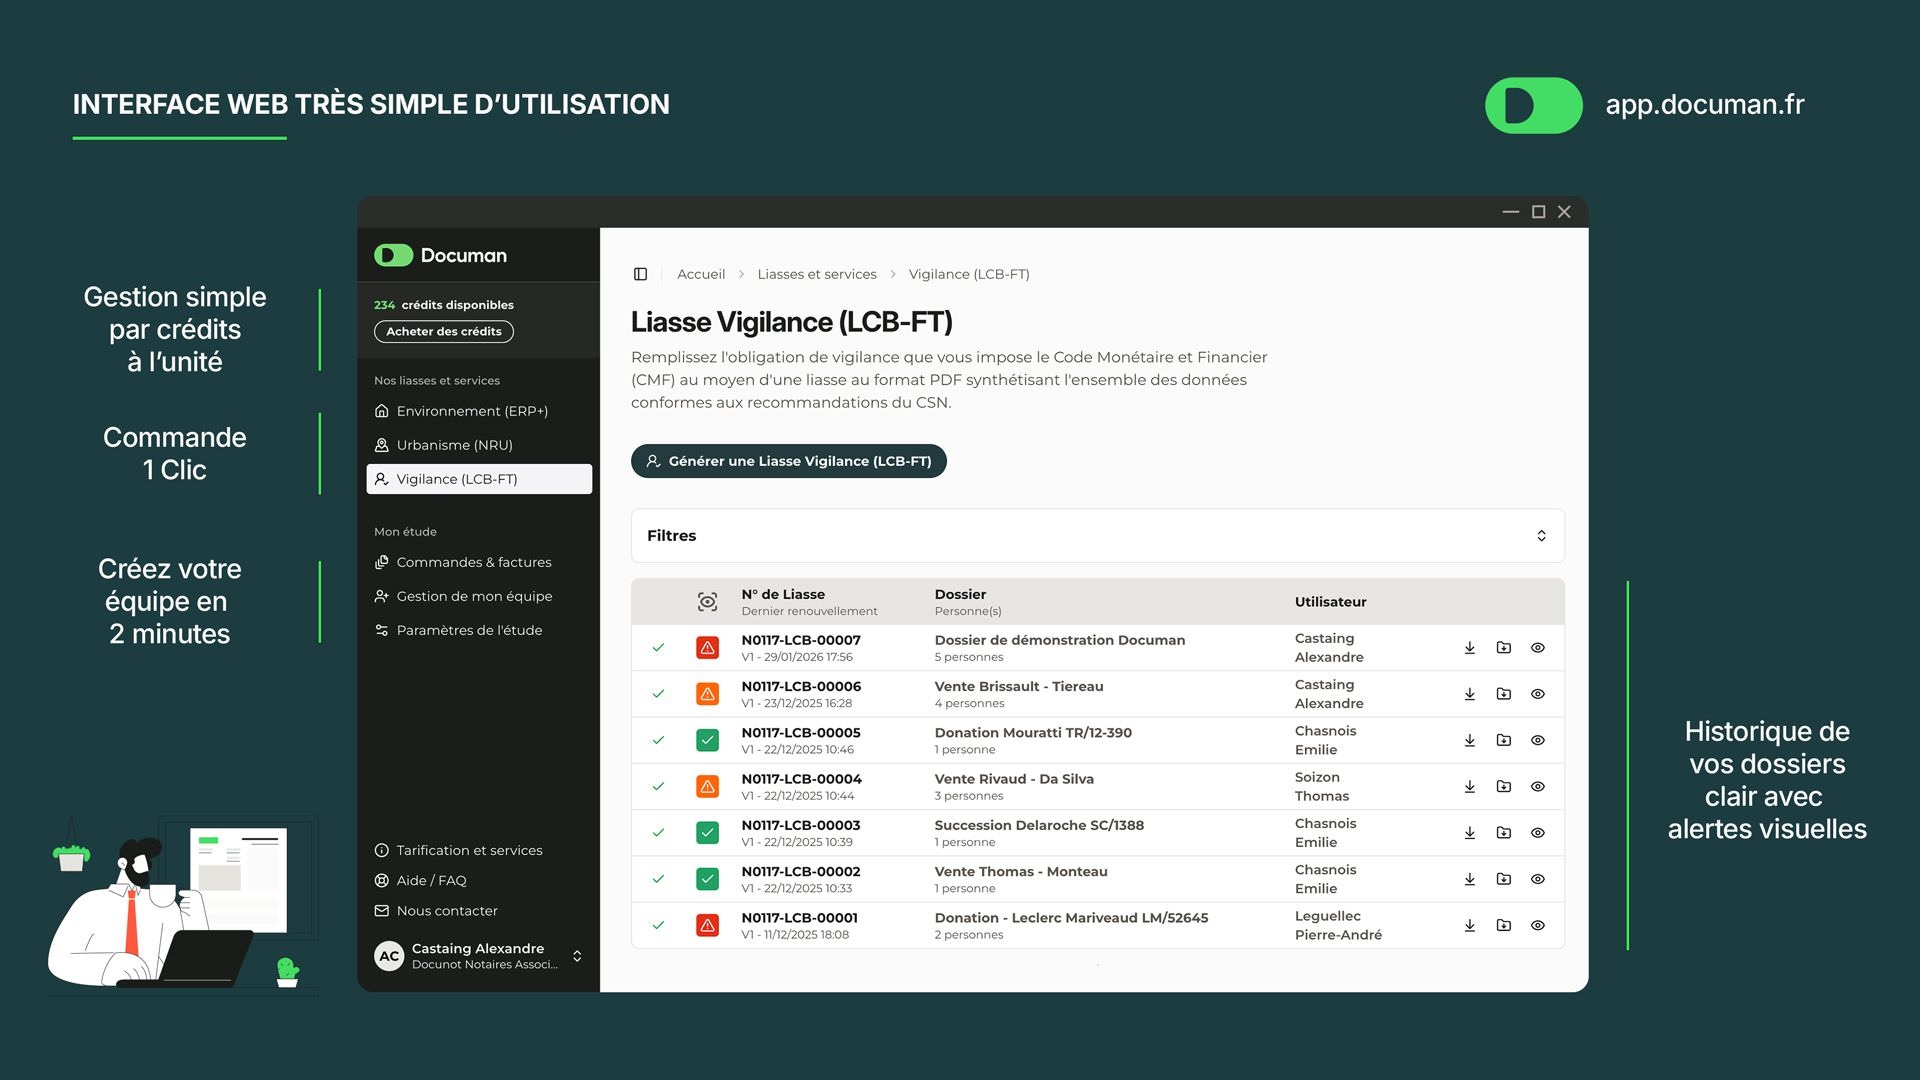Save Vente Thomas - Monteau to folder
Image resolution: width=1920 pixels, height=1080 pixels.
pyautogui.click(x=1504, y=879)
